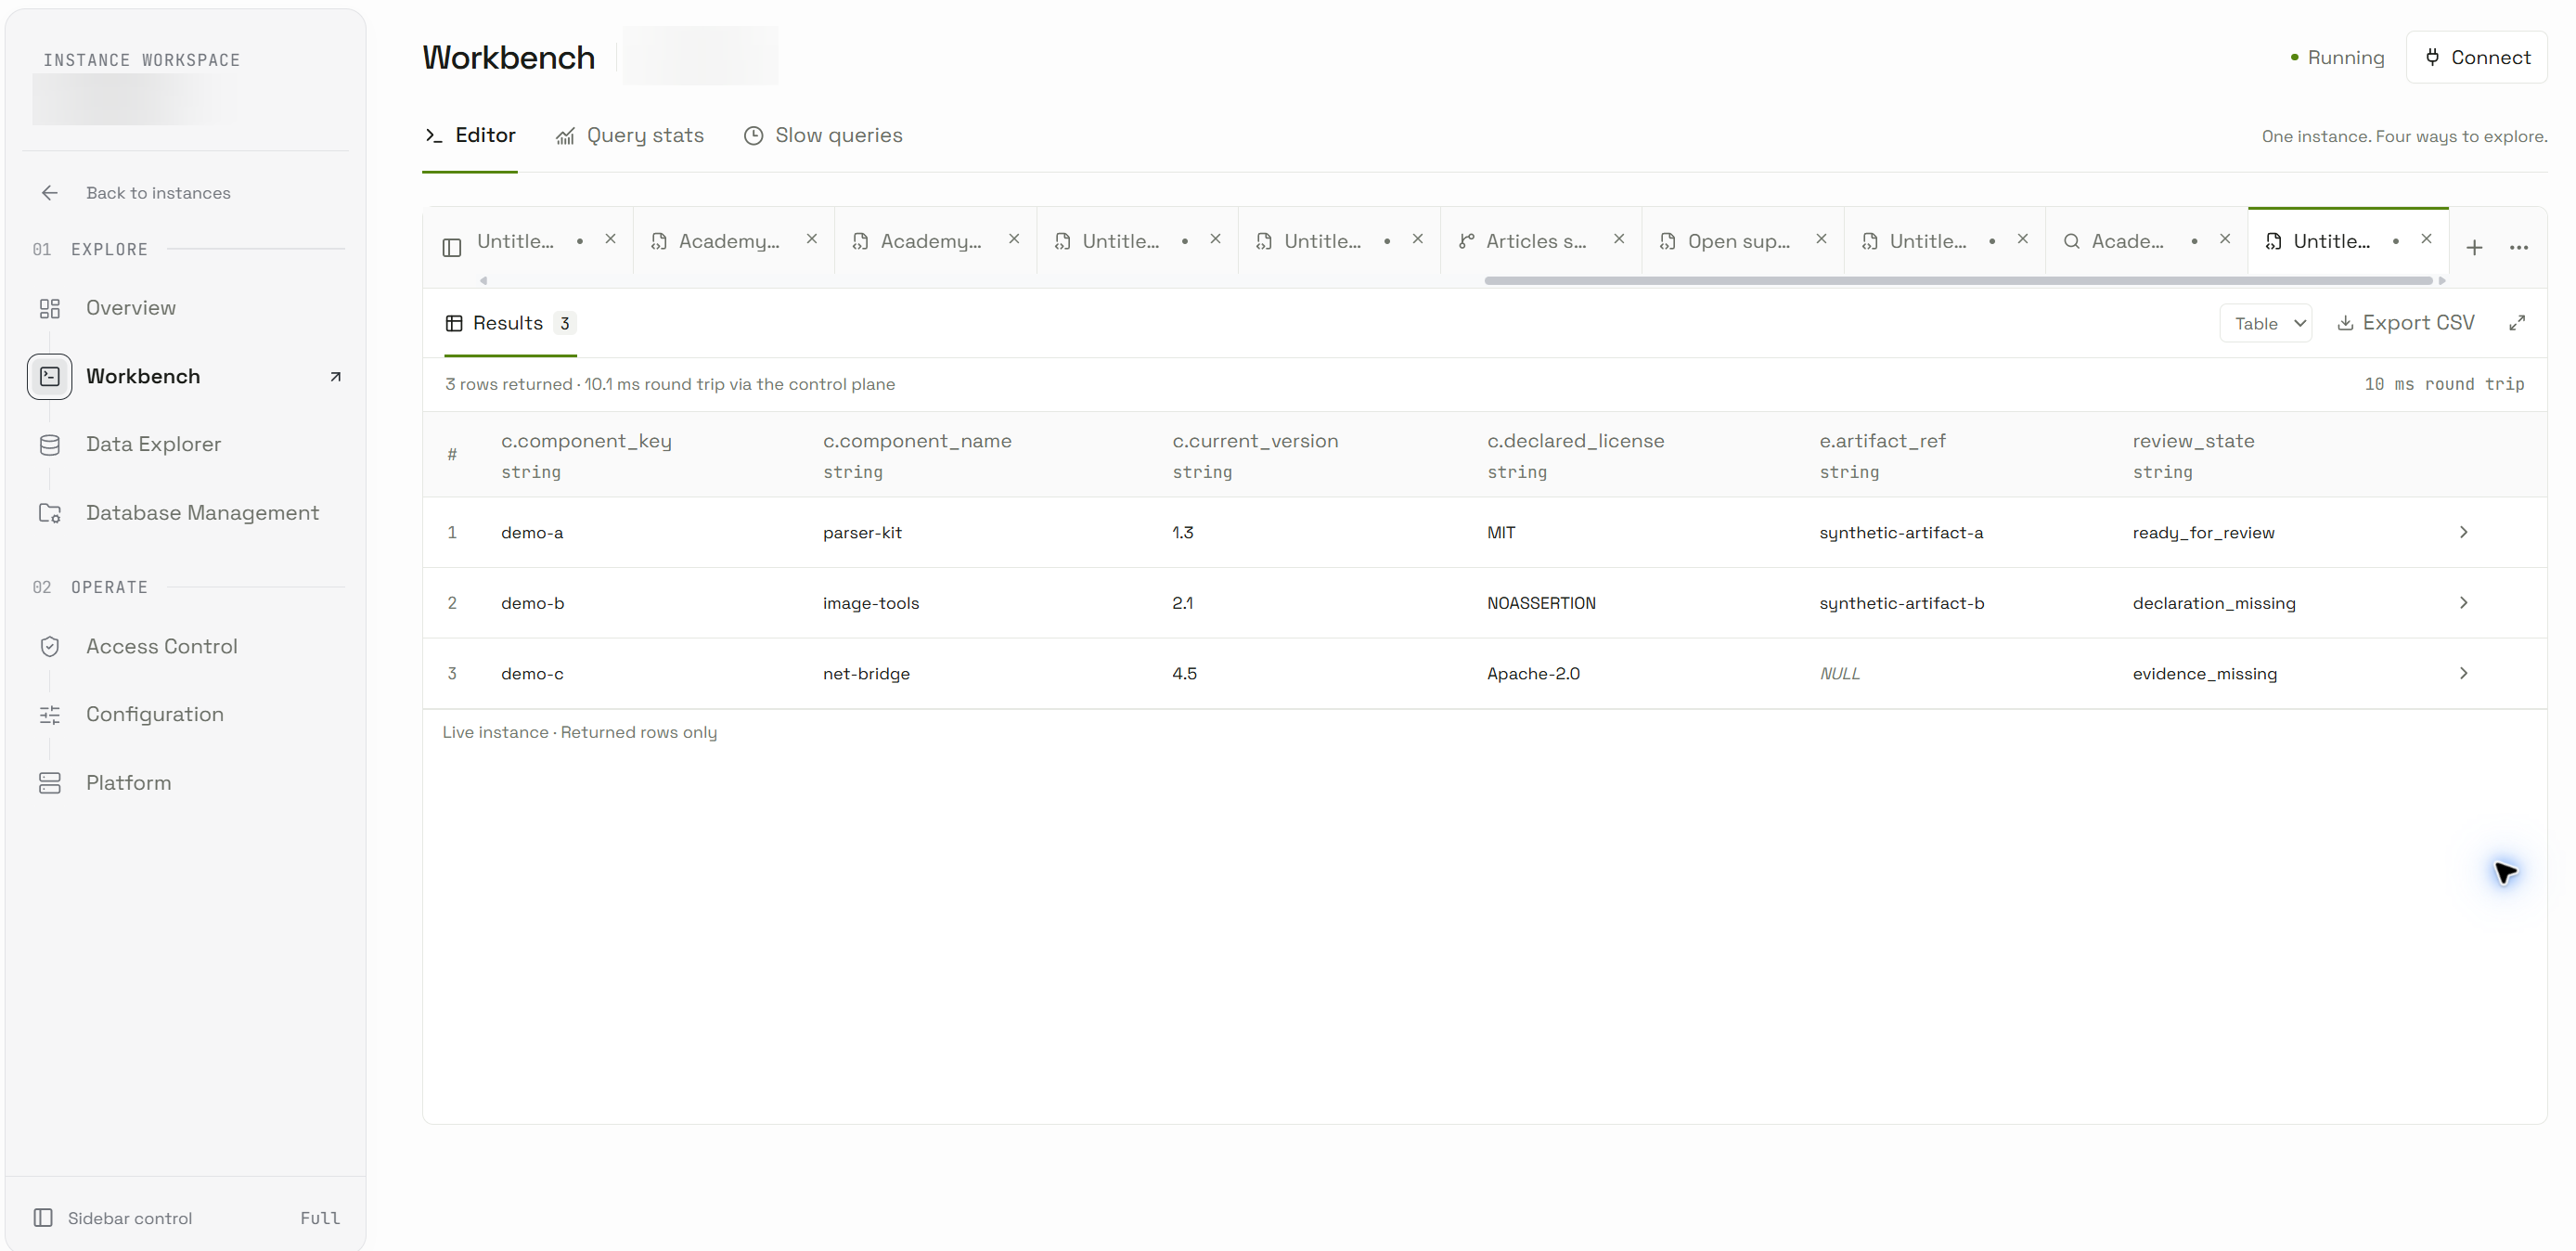The width and height of the screenshot is (2576, 1251).
Task: Toggle the editor side panel icon before the first Untitle... tab
Action: (452, 247)
